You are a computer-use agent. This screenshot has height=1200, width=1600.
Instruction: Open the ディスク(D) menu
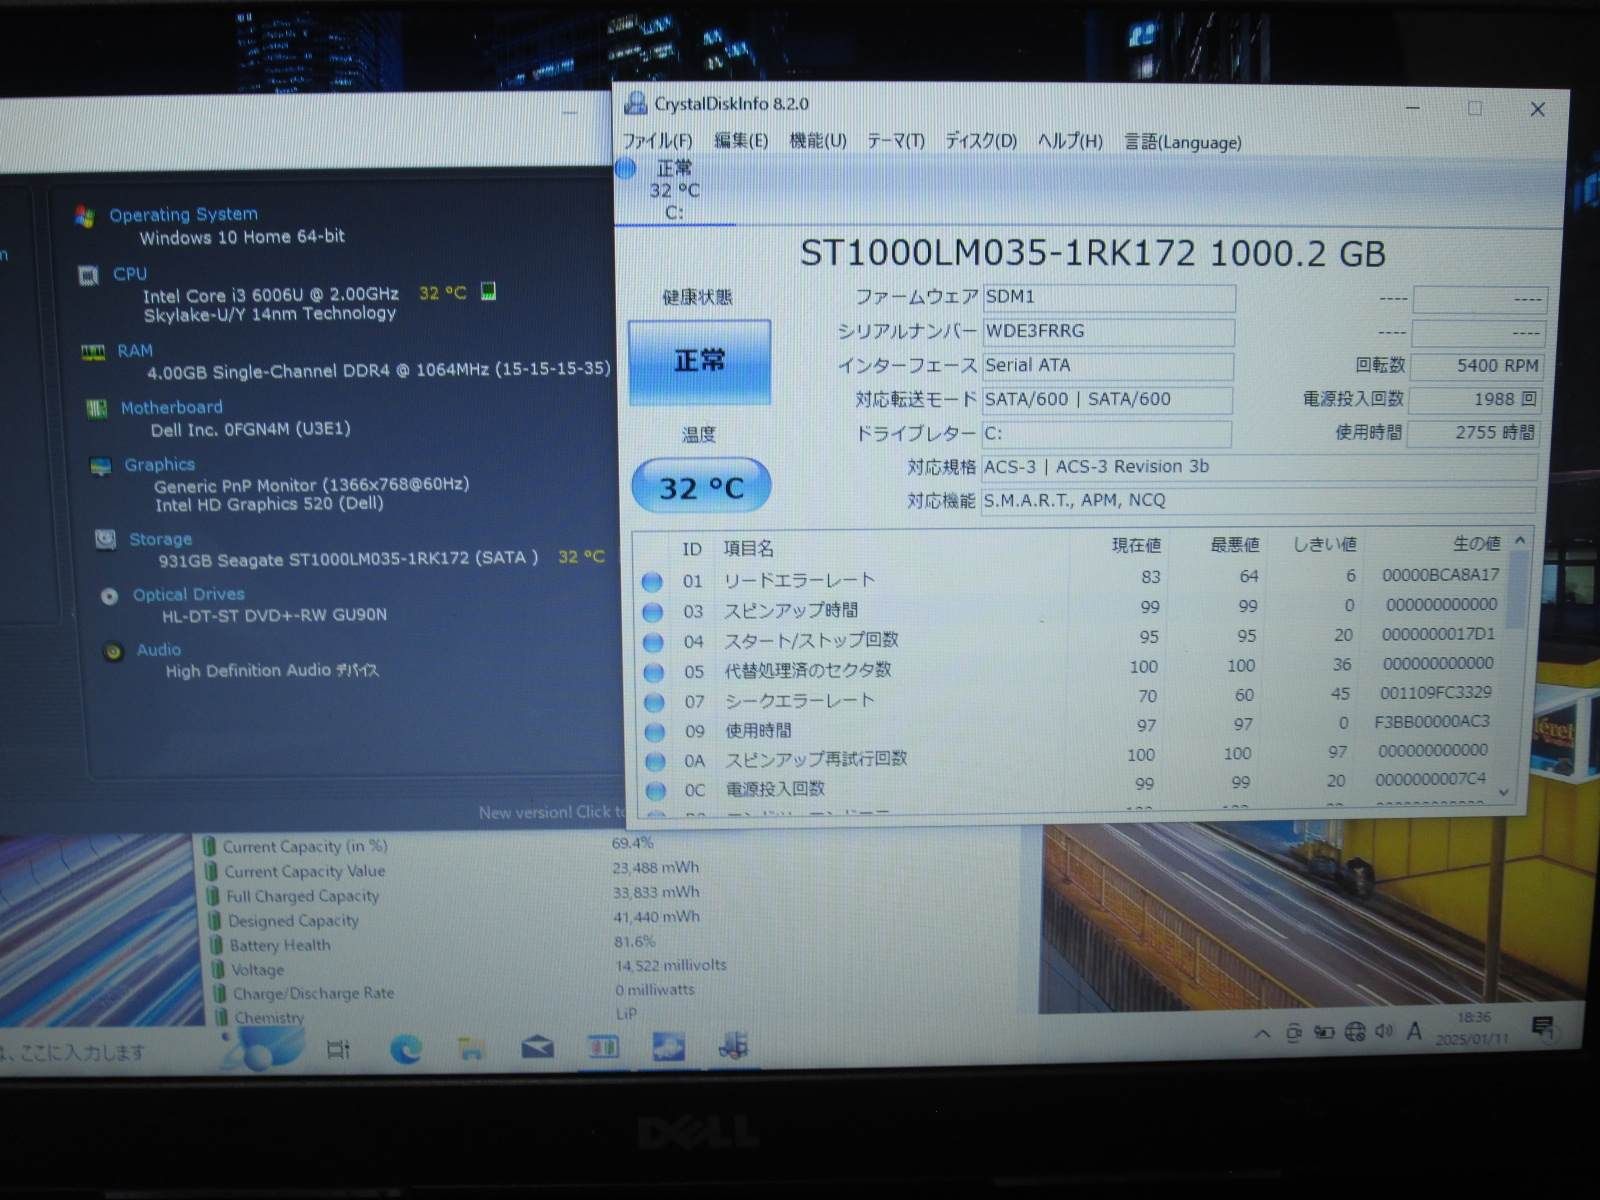click(981, 141)
